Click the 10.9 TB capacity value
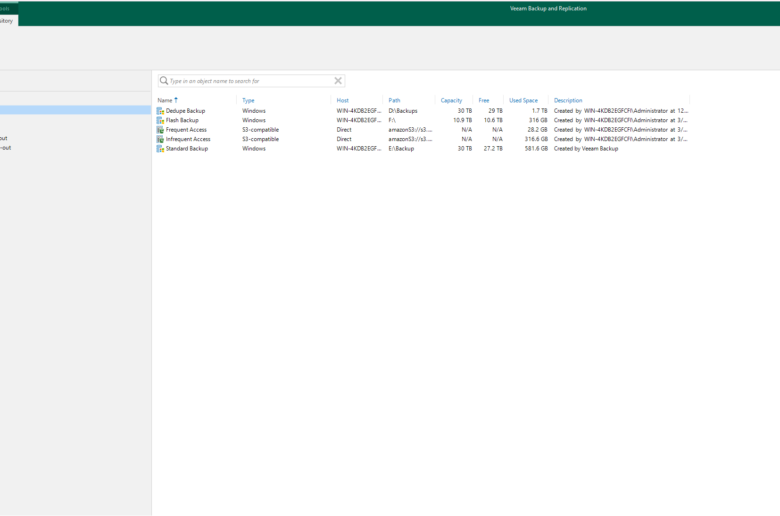Image resolution: width=780 pixels, height=516 pixels. pos(463,120)
